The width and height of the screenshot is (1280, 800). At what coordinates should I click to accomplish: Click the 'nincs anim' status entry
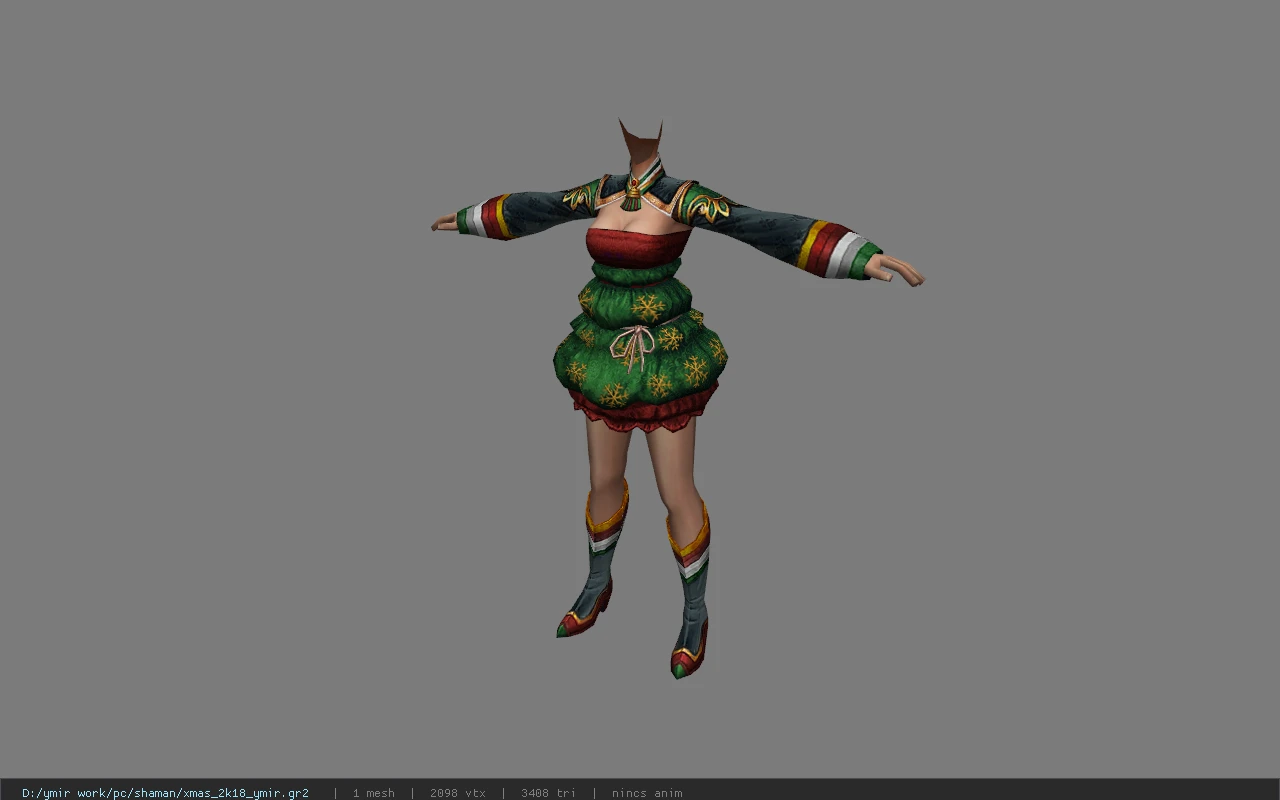pyautogui.click(x=647, y=793)
